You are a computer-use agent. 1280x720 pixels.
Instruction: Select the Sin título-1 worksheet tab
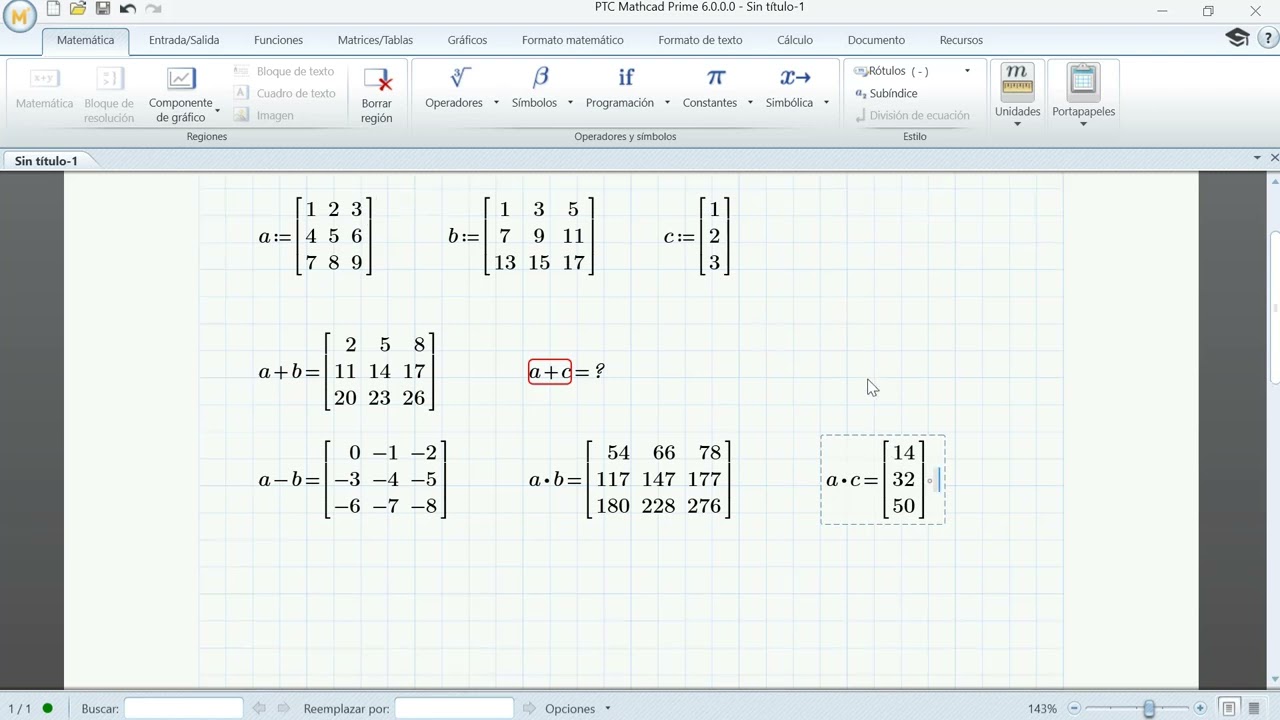pos(46,161)
